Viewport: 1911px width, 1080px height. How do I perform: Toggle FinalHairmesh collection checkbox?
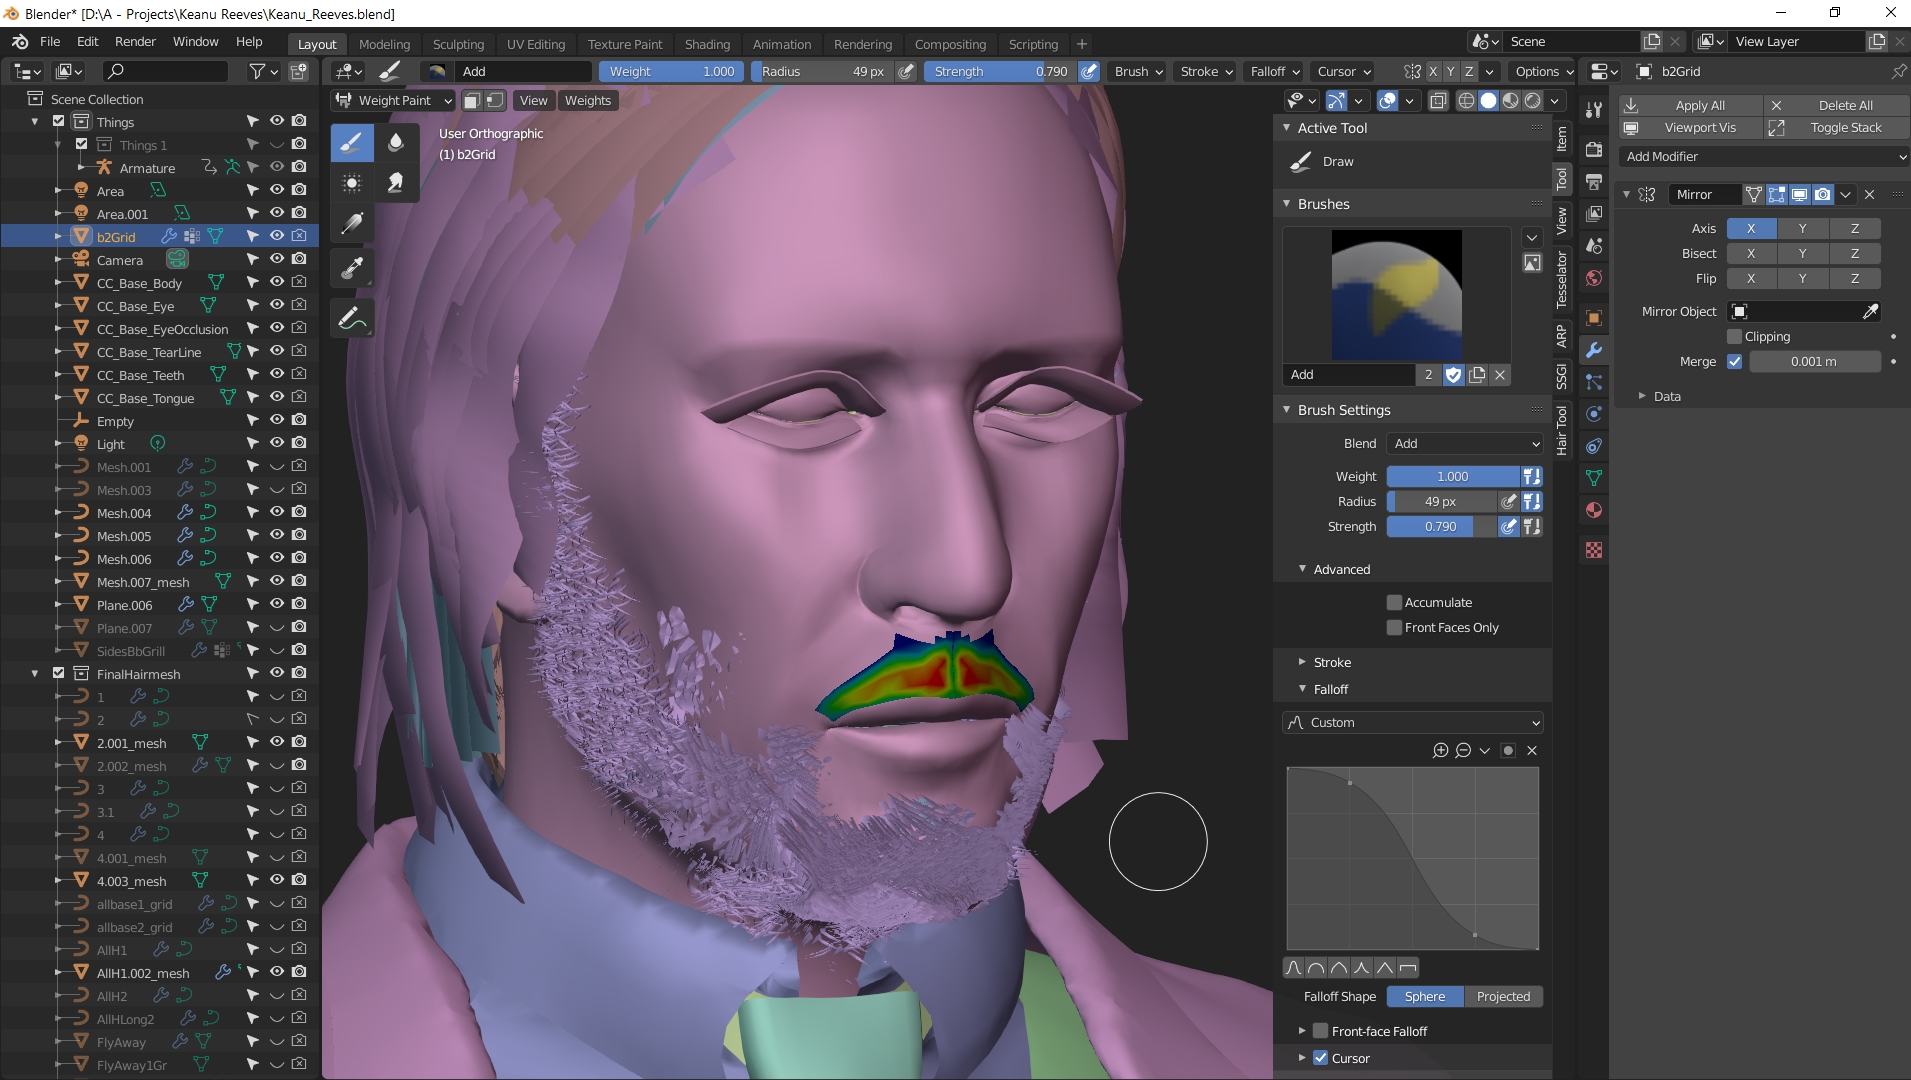[58, 674]
